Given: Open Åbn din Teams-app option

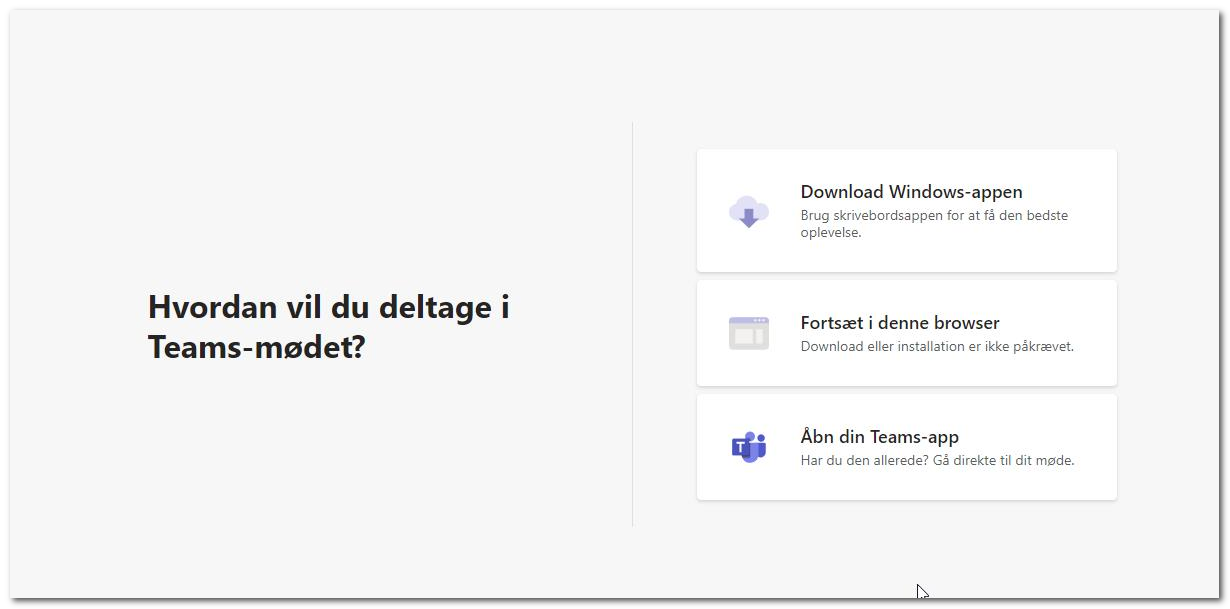Looking at the screenshot, I should [x=907, y=447].
